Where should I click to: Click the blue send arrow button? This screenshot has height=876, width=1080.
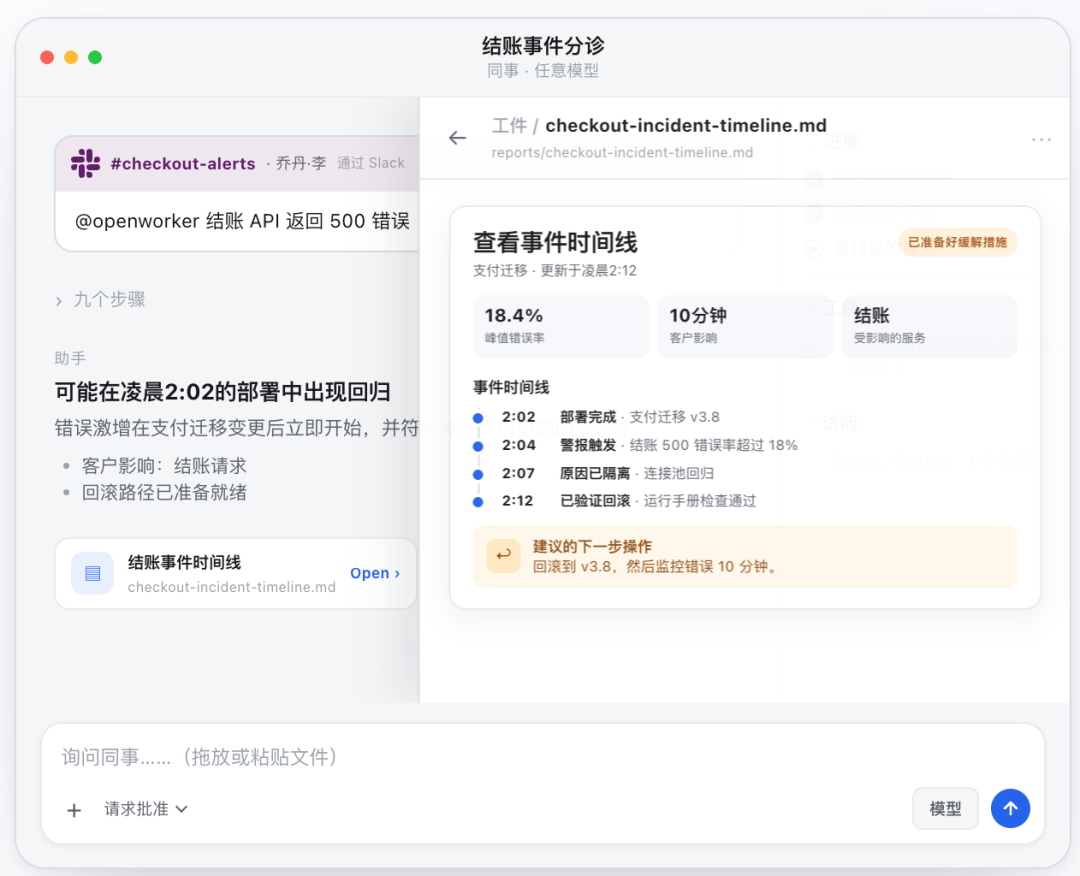[1010, 809]
